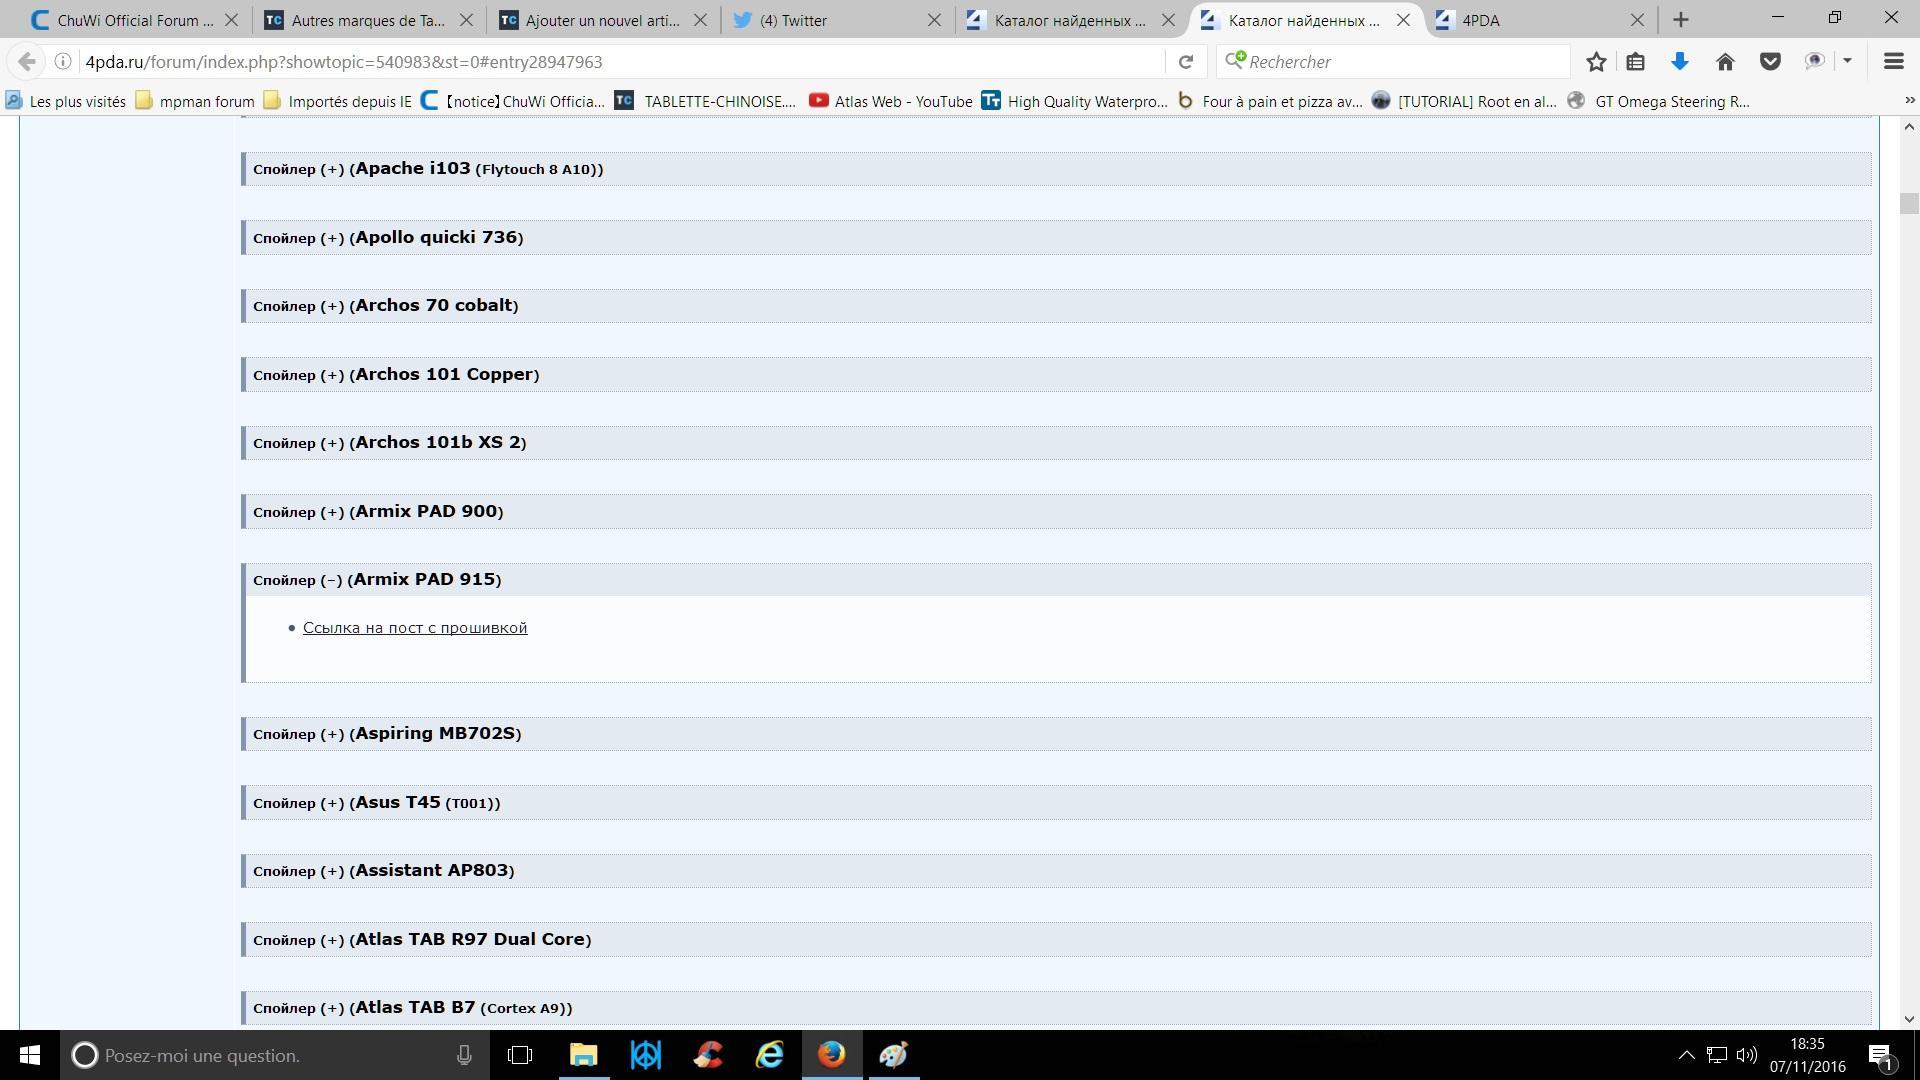Open File Explorer from the taskbar
The width and height of the screenshot is (1920, 1080).
pyautogui.click(x=583, y=1055)
